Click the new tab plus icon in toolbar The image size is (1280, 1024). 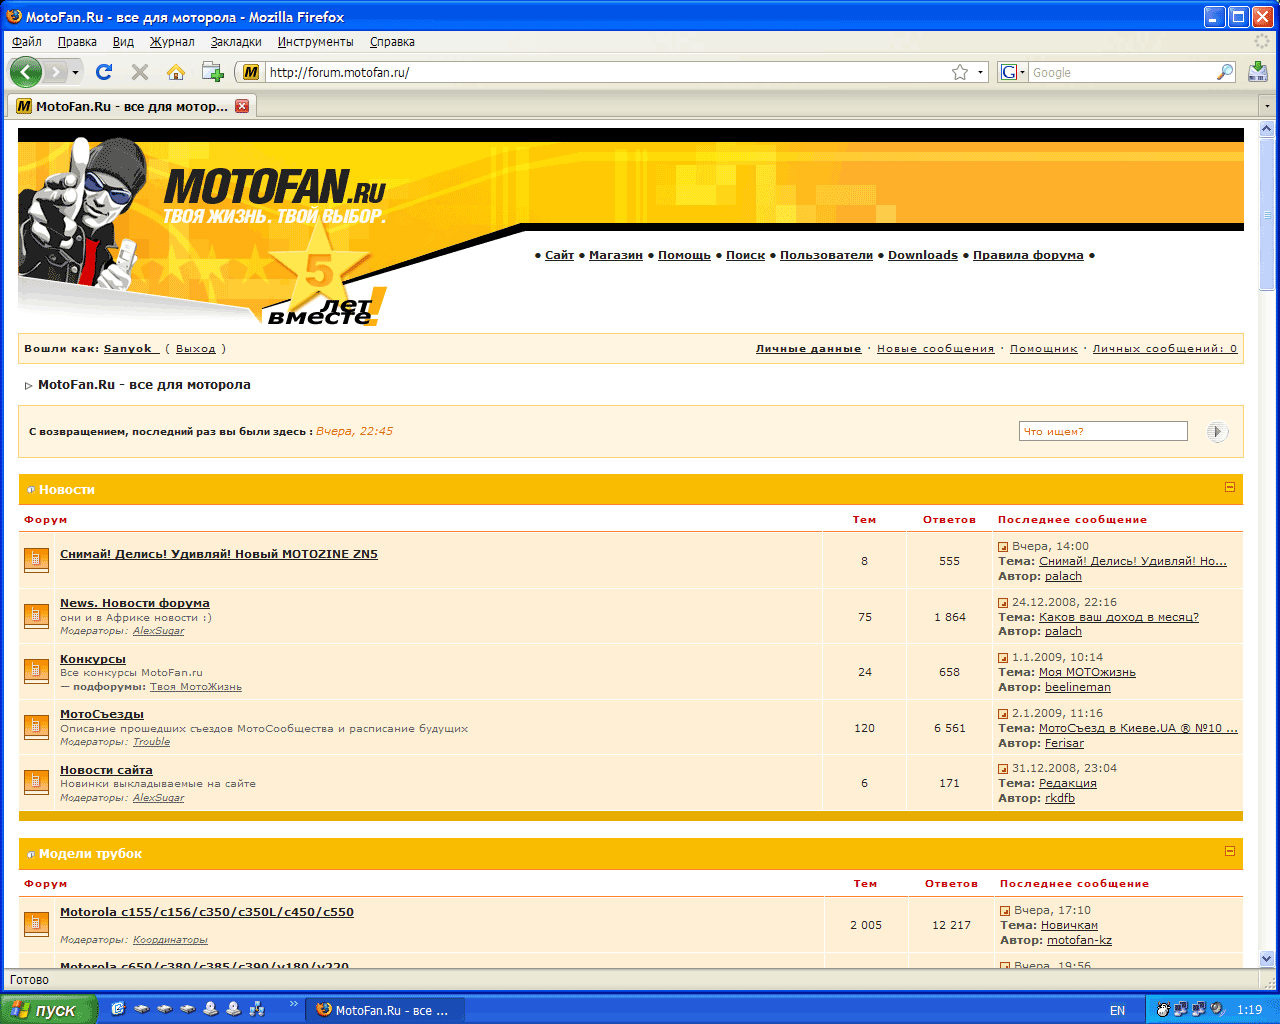[x=212, y=72]
